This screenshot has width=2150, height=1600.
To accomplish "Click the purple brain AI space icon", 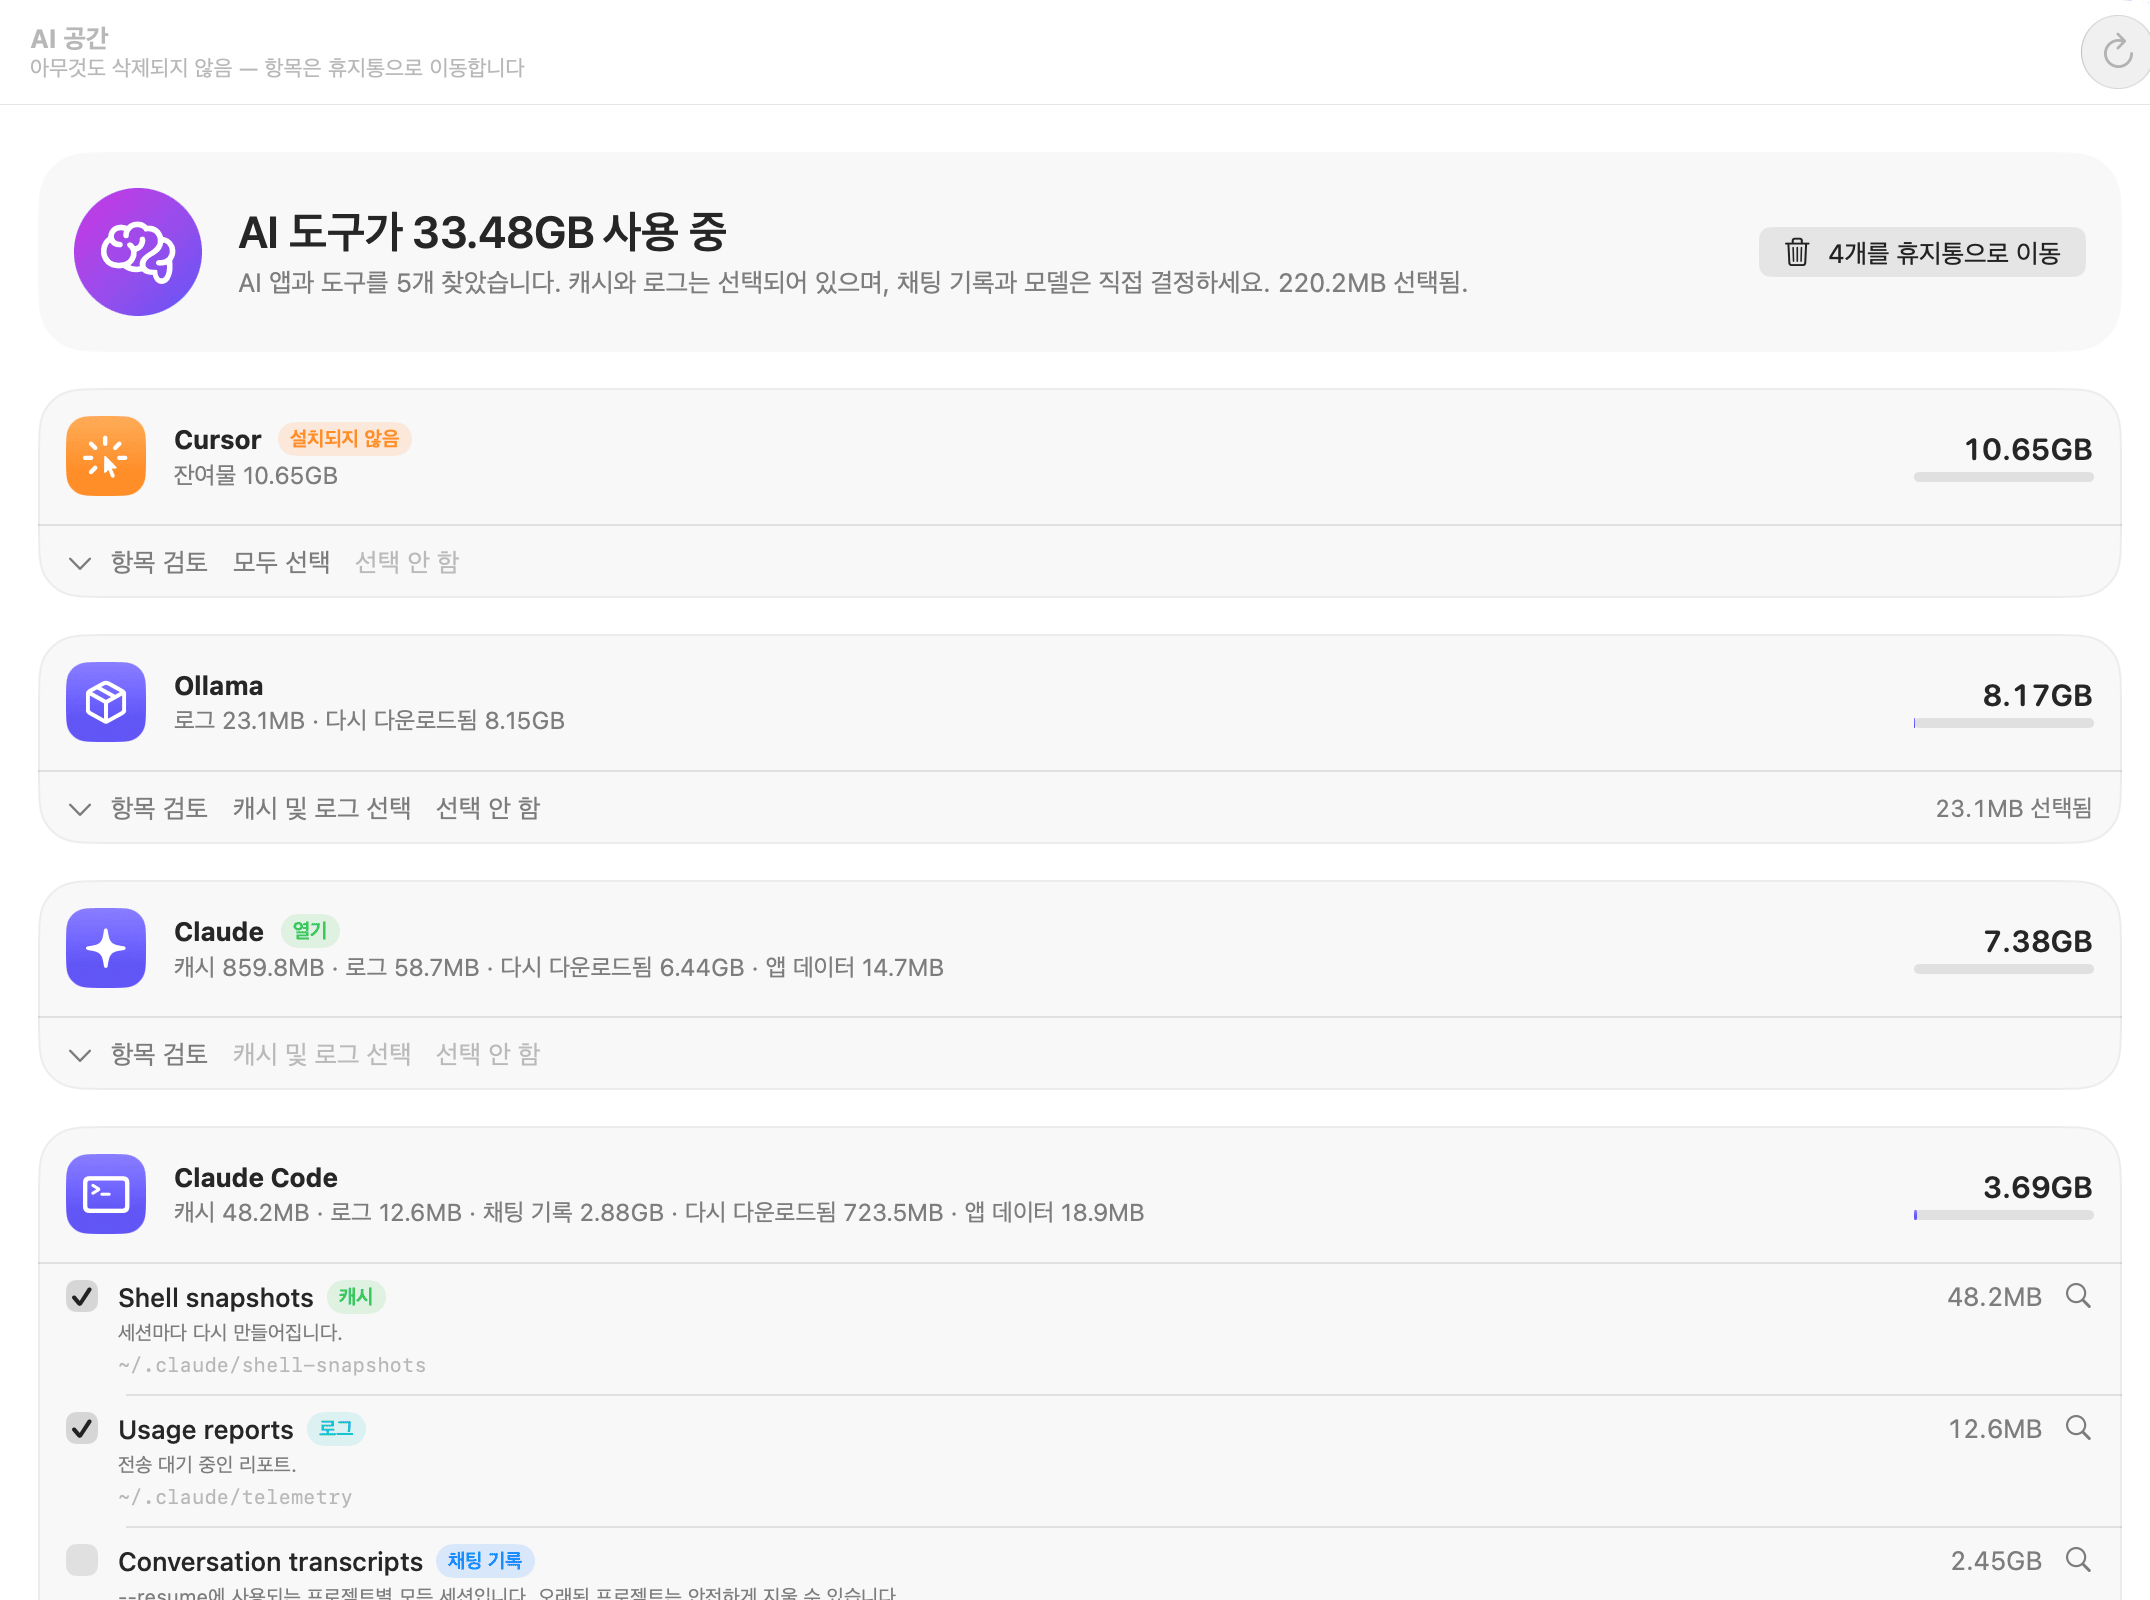I will 138,252.
